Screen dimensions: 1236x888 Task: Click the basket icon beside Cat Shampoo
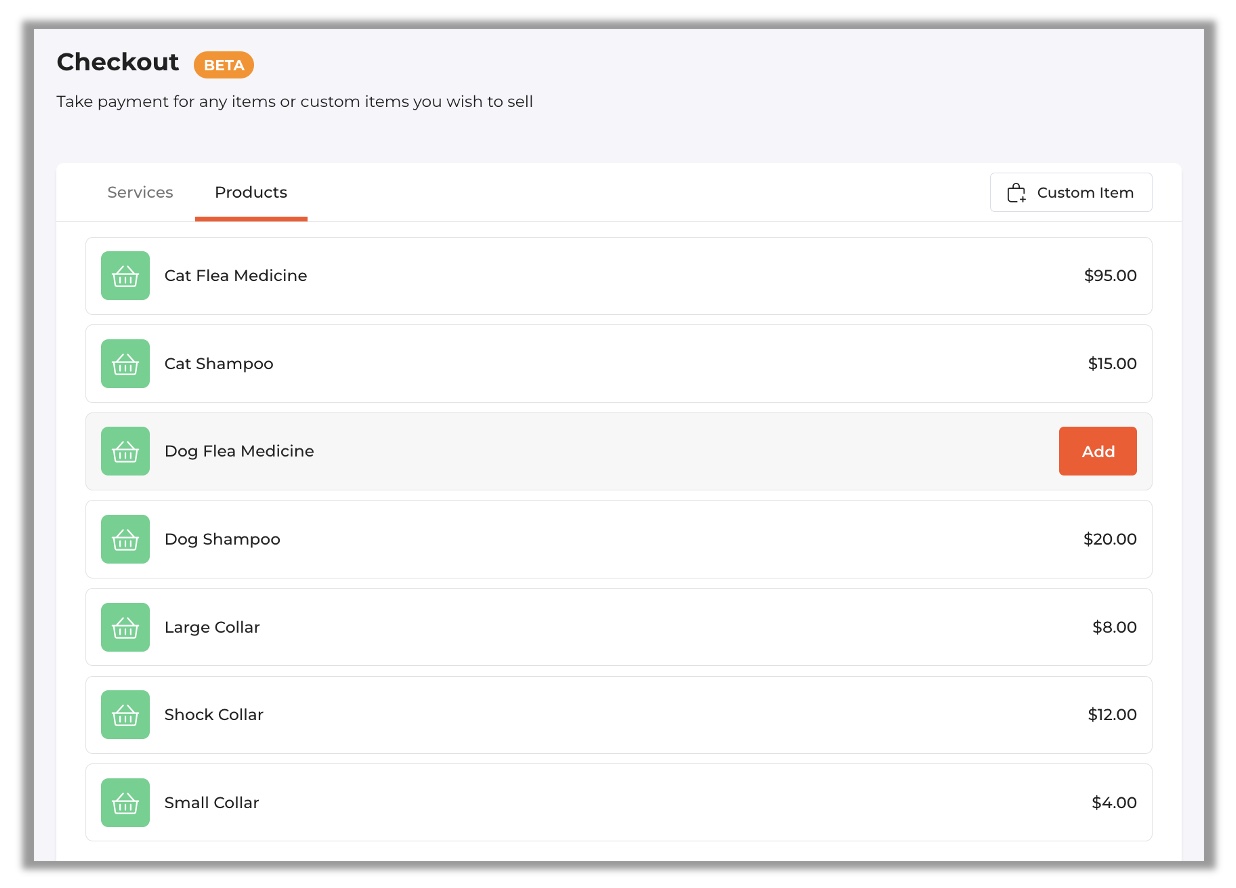[x=125, y=364]
